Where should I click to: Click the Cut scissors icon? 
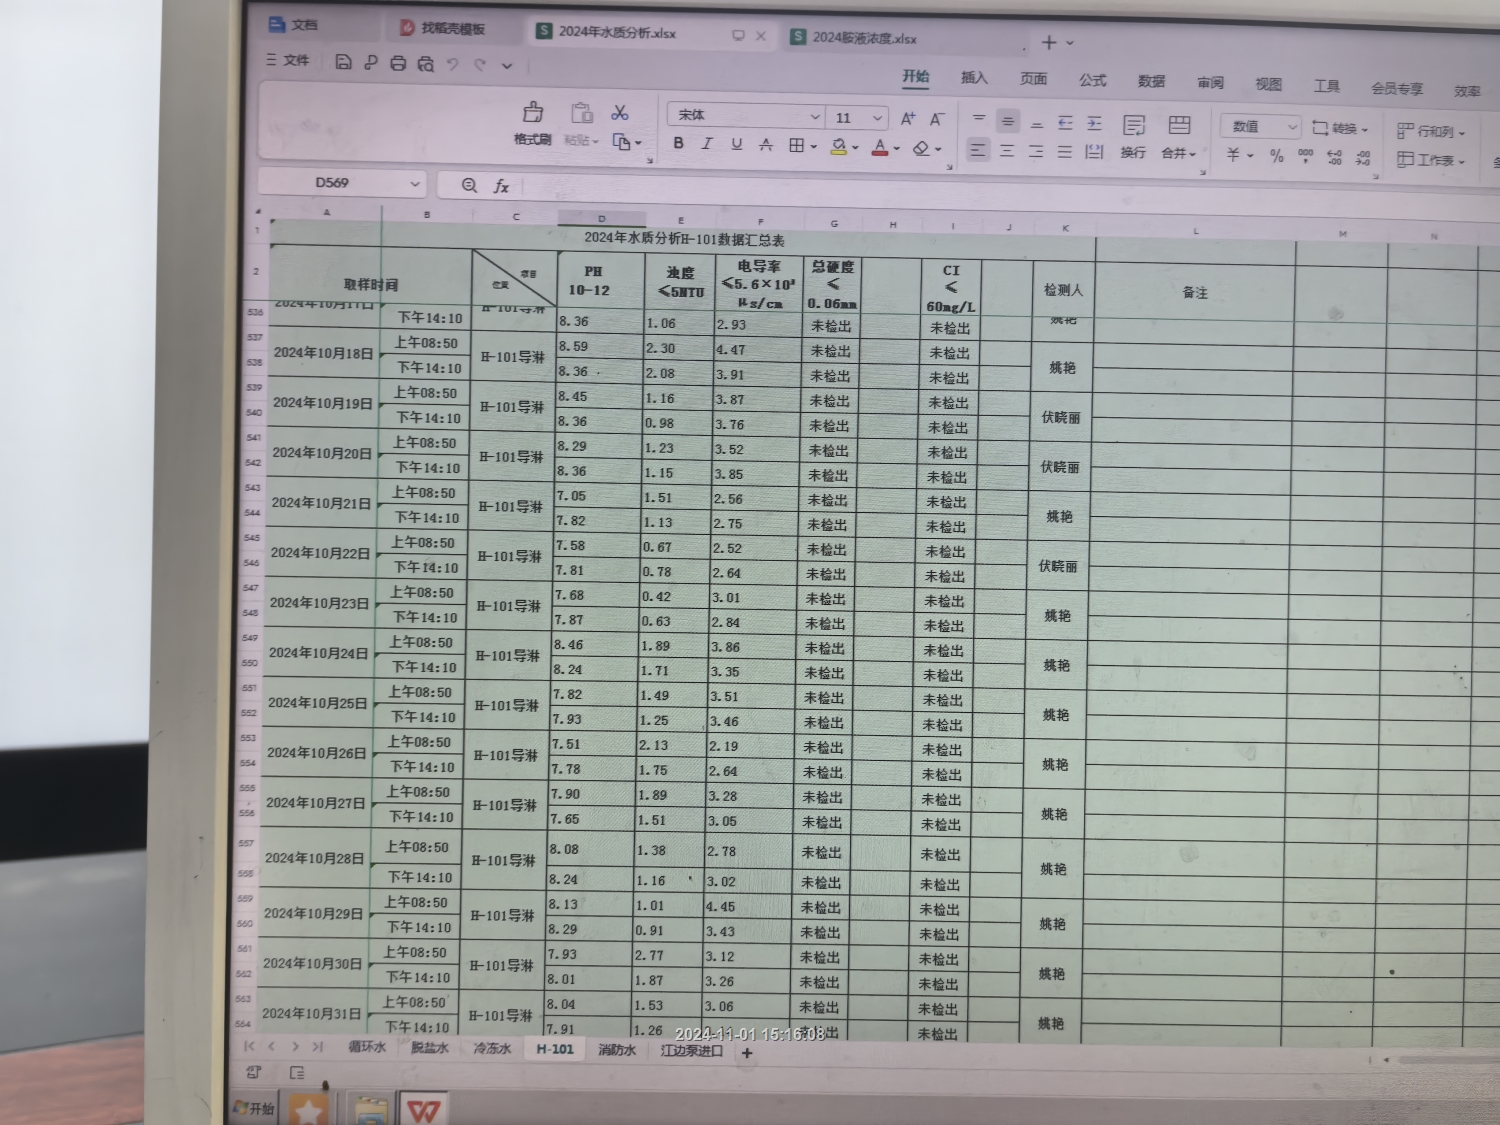click(x=620, y=113)
